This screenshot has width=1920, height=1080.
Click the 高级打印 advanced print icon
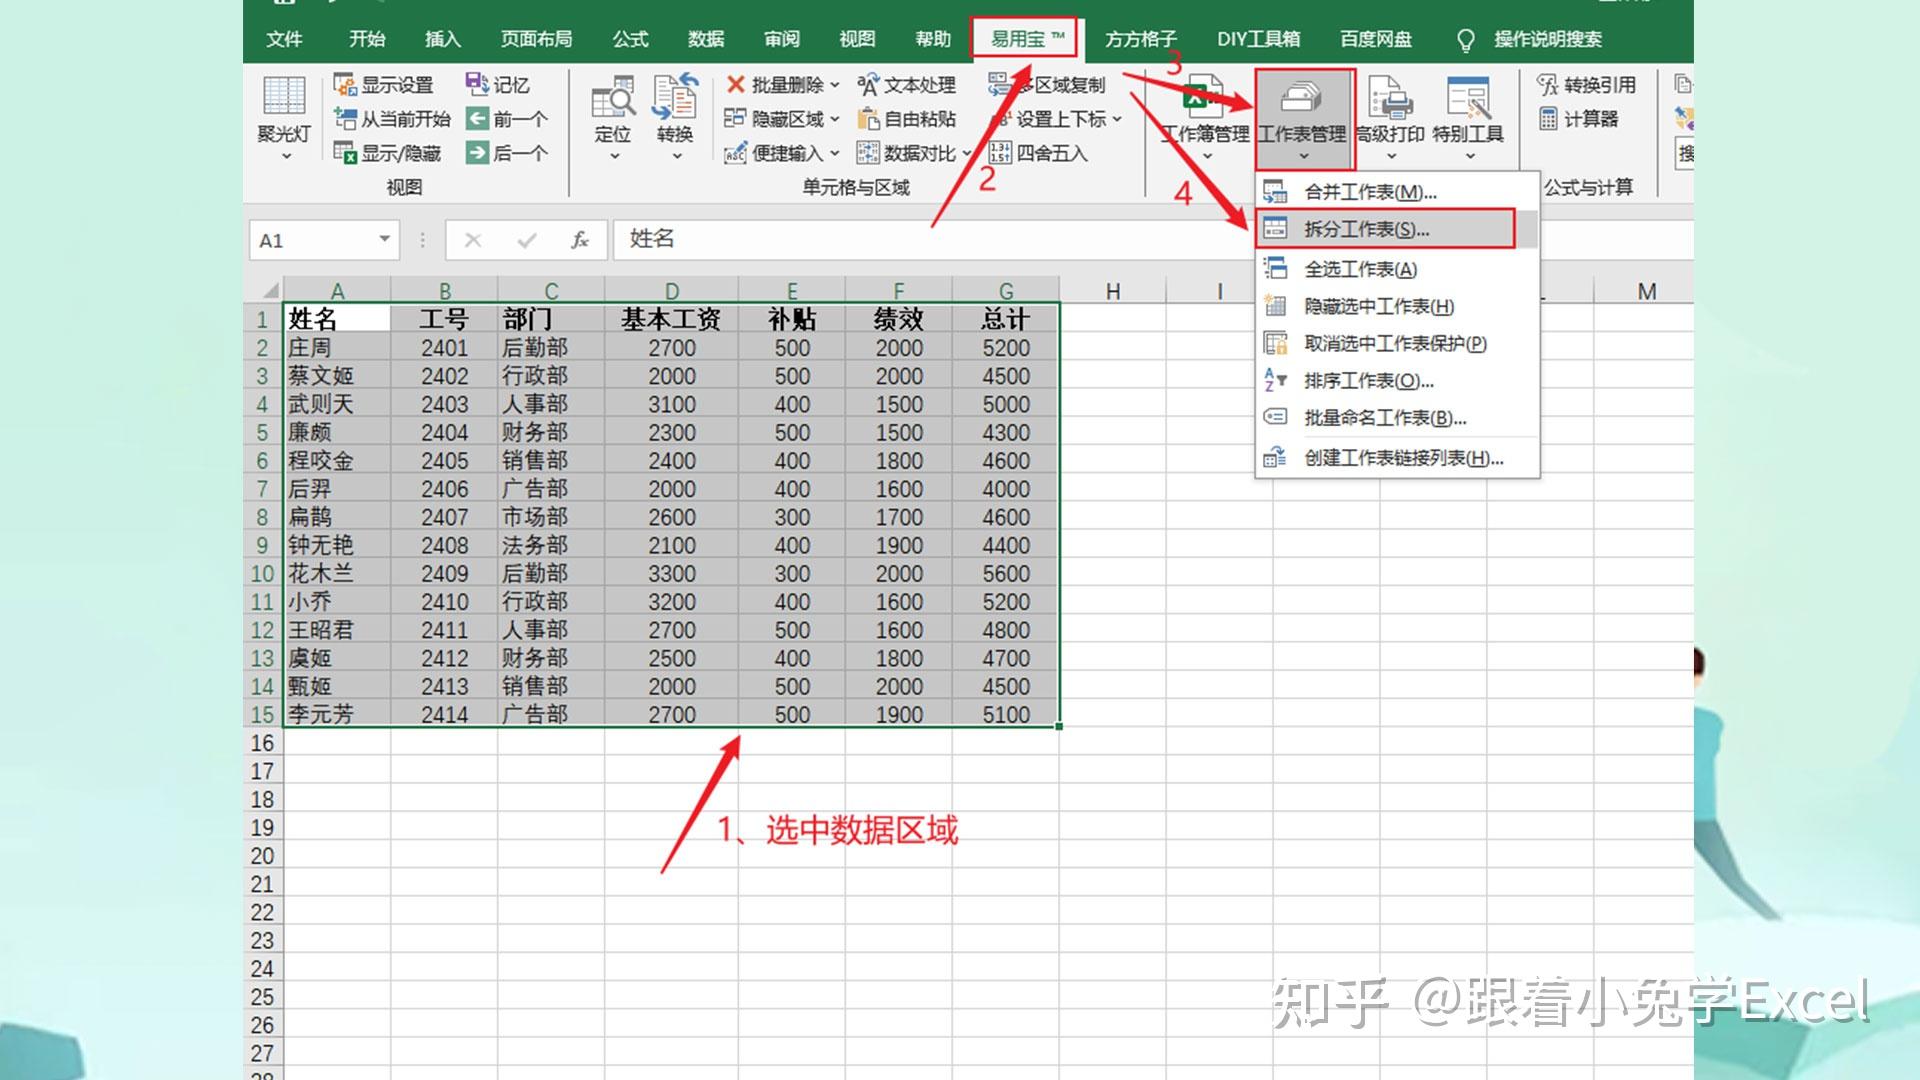[x=1390, y=110]
